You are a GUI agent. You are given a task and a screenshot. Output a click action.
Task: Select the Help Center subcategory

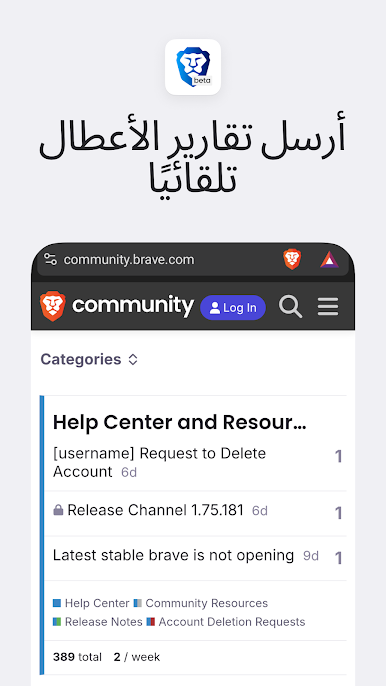pos(91,603)
